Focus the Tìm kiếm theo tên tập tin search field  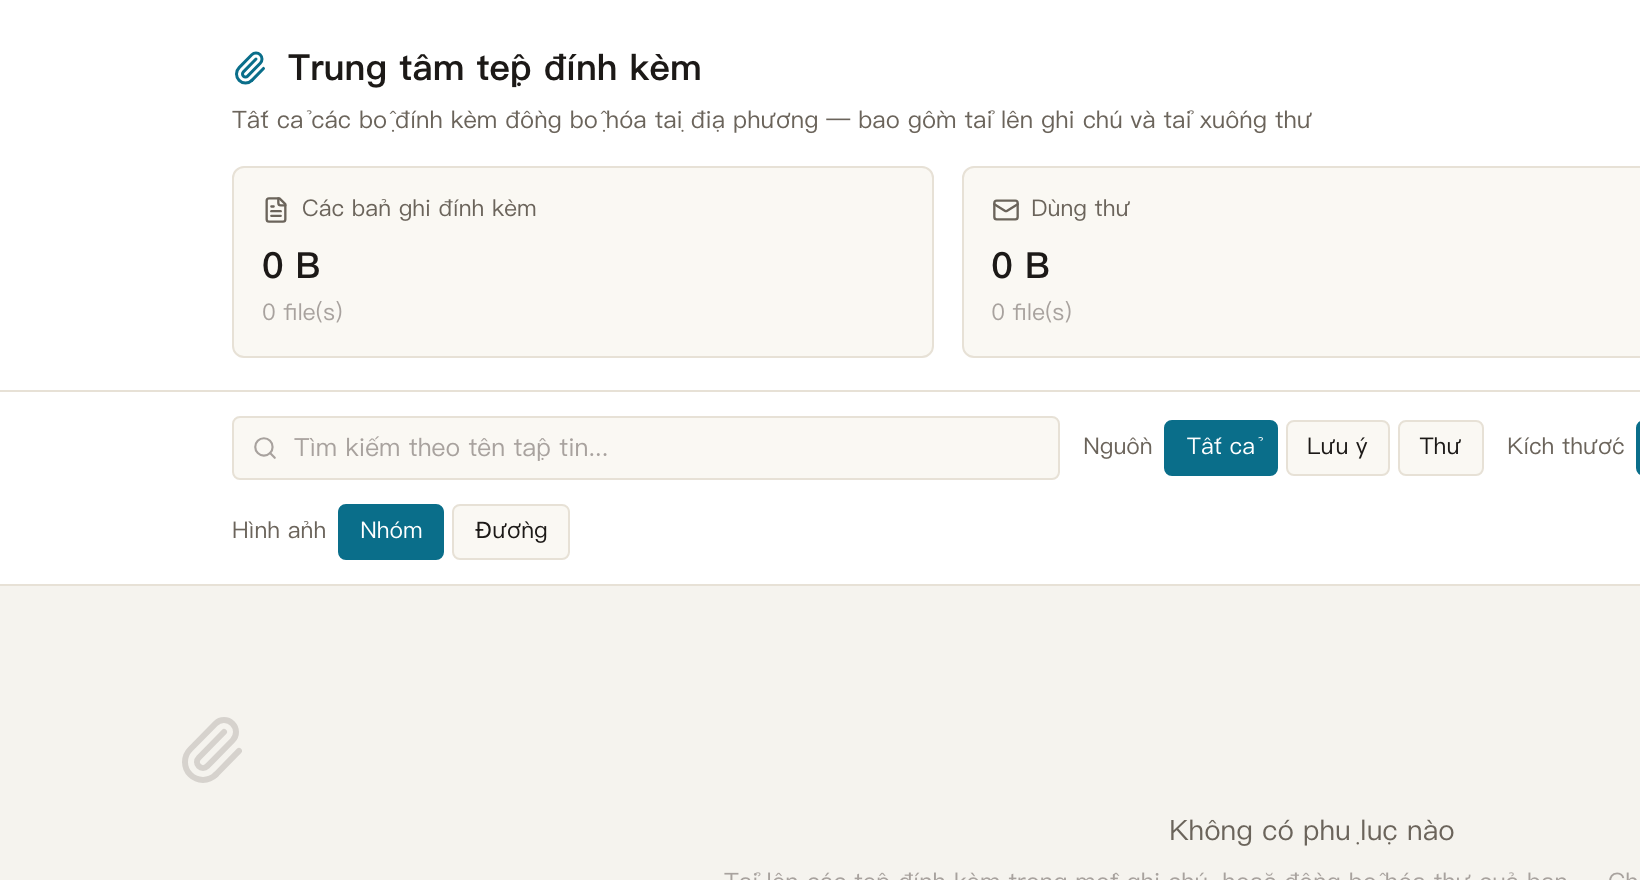pos(646,448)
